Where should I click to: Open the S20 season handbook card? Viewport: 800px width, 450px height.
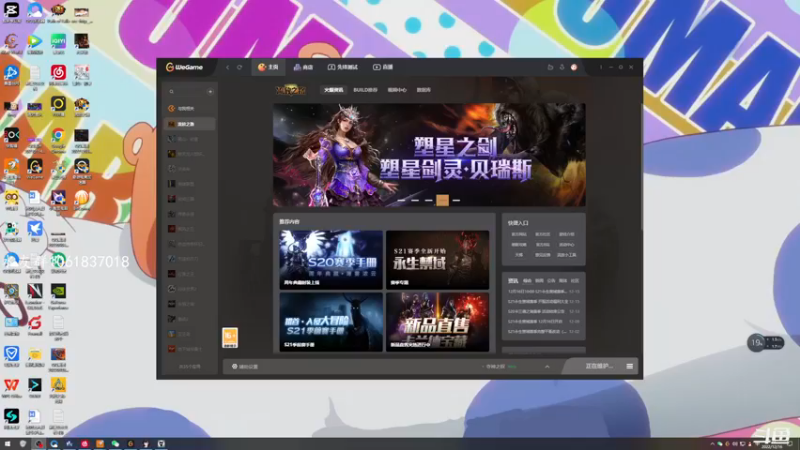[x=331, y=259]
